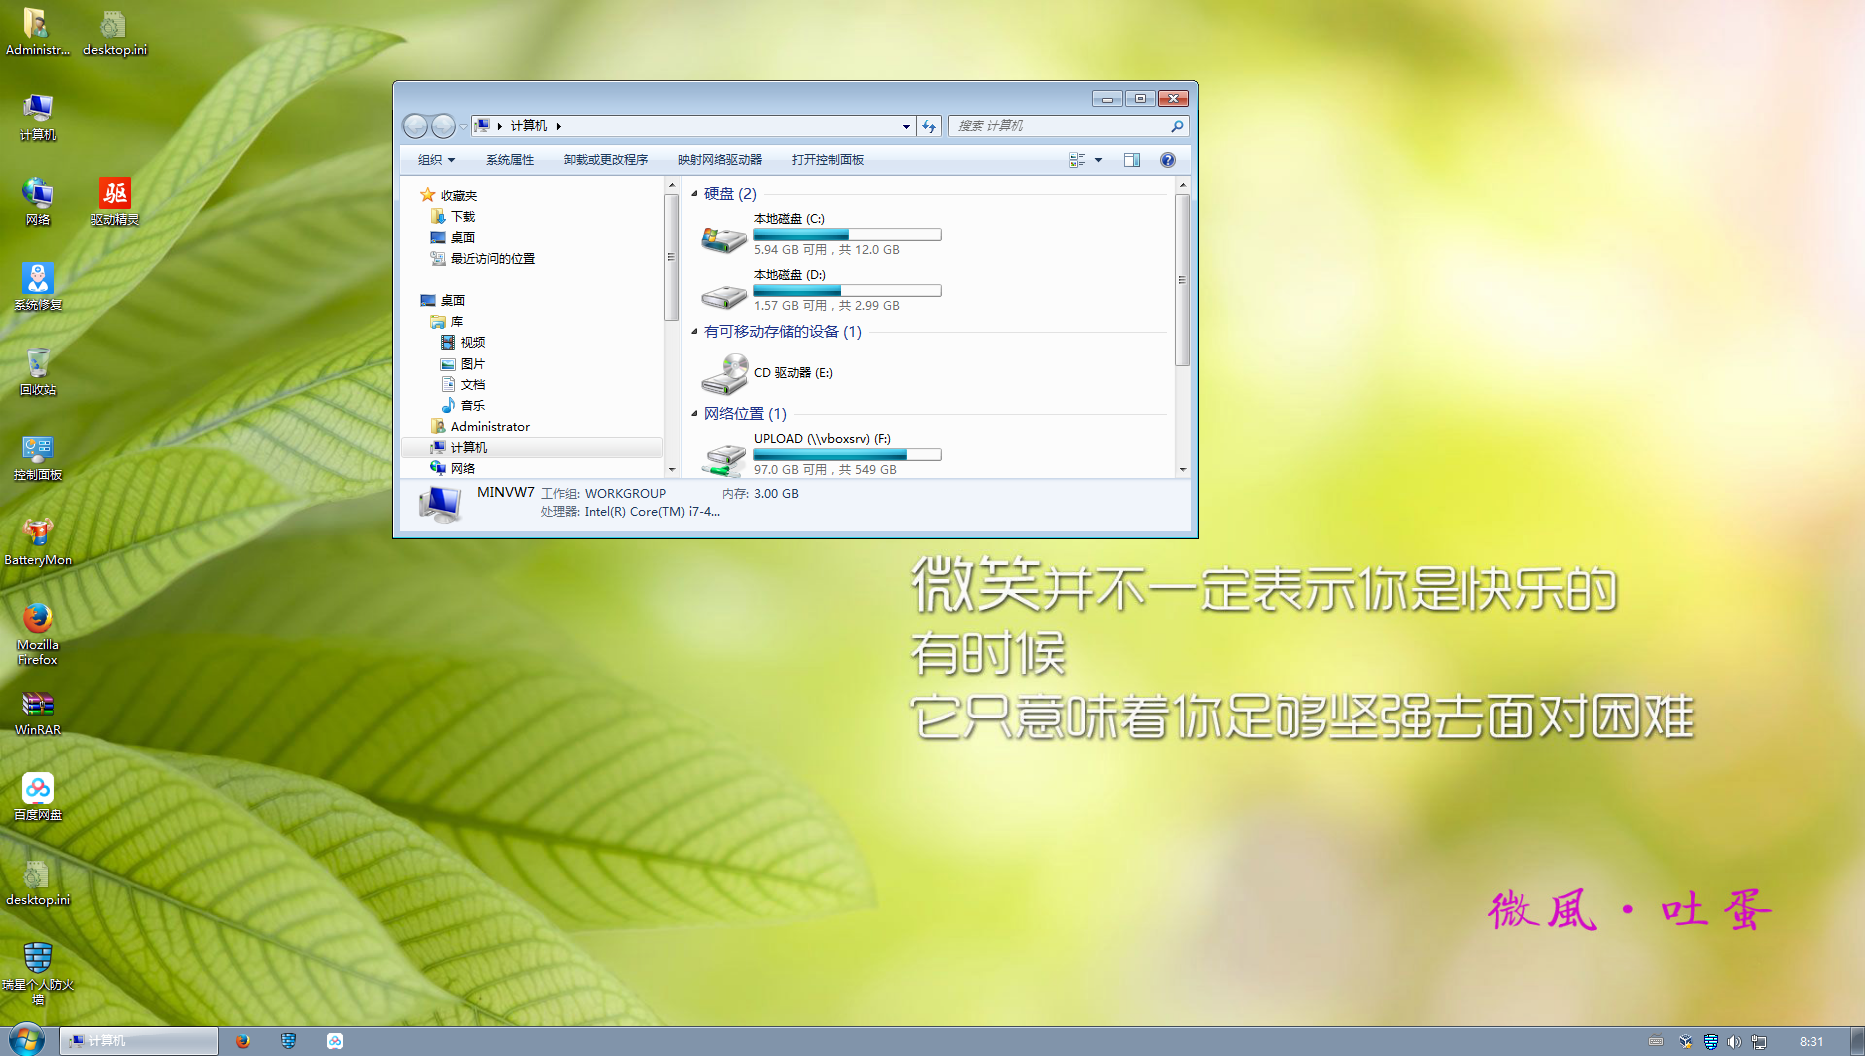Open the CD drive E: icon
The image size is (1865, 1056).
(x=724, y=374)
